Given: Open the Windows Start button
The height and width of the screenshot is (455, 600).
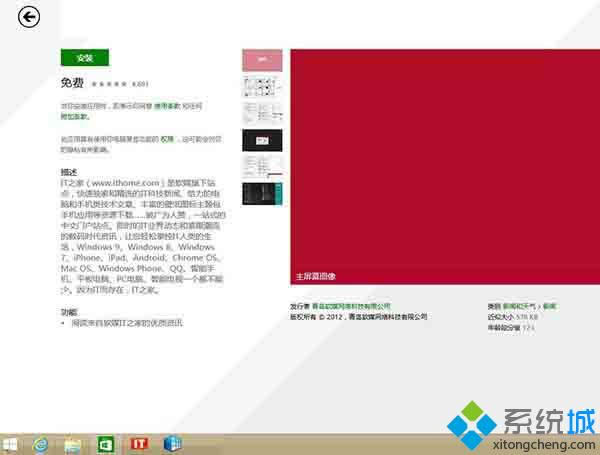Looking at the screenshot, I should click(x=10, y=445).
